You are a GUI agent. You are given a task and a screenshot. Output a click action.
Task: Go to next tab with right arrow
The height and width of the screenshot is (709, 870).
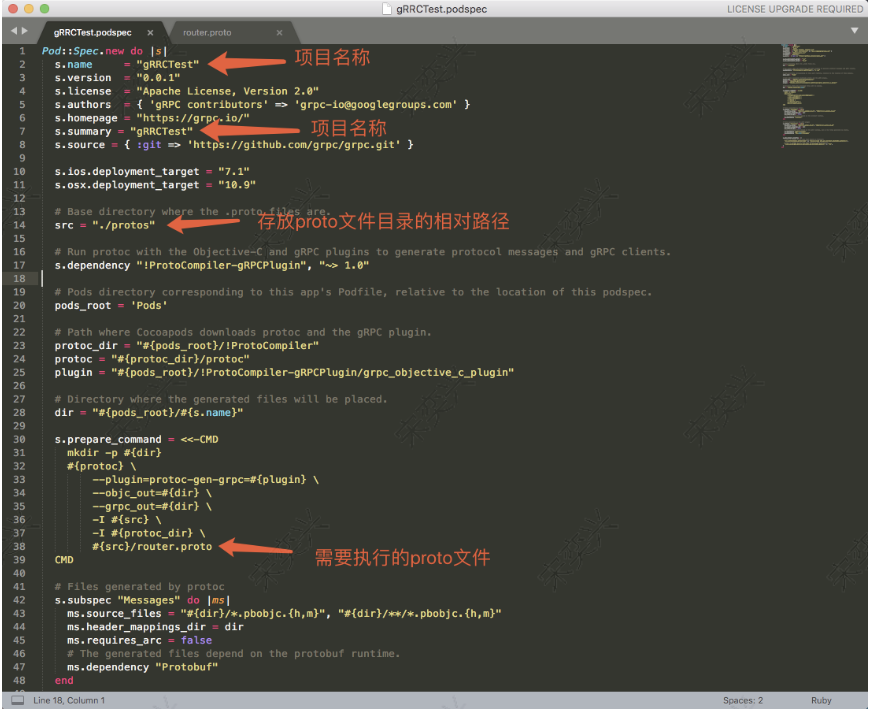[24, 31]
